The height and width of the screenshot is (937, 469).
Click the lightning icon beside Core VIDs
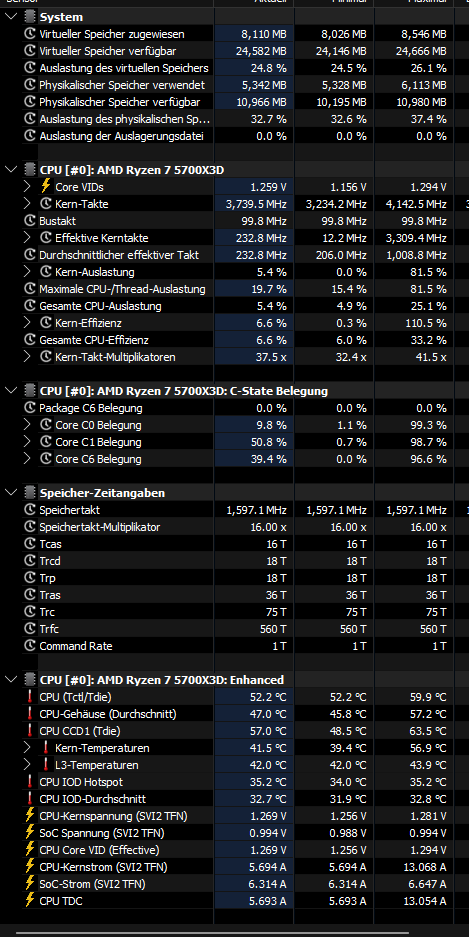point(46,186)
